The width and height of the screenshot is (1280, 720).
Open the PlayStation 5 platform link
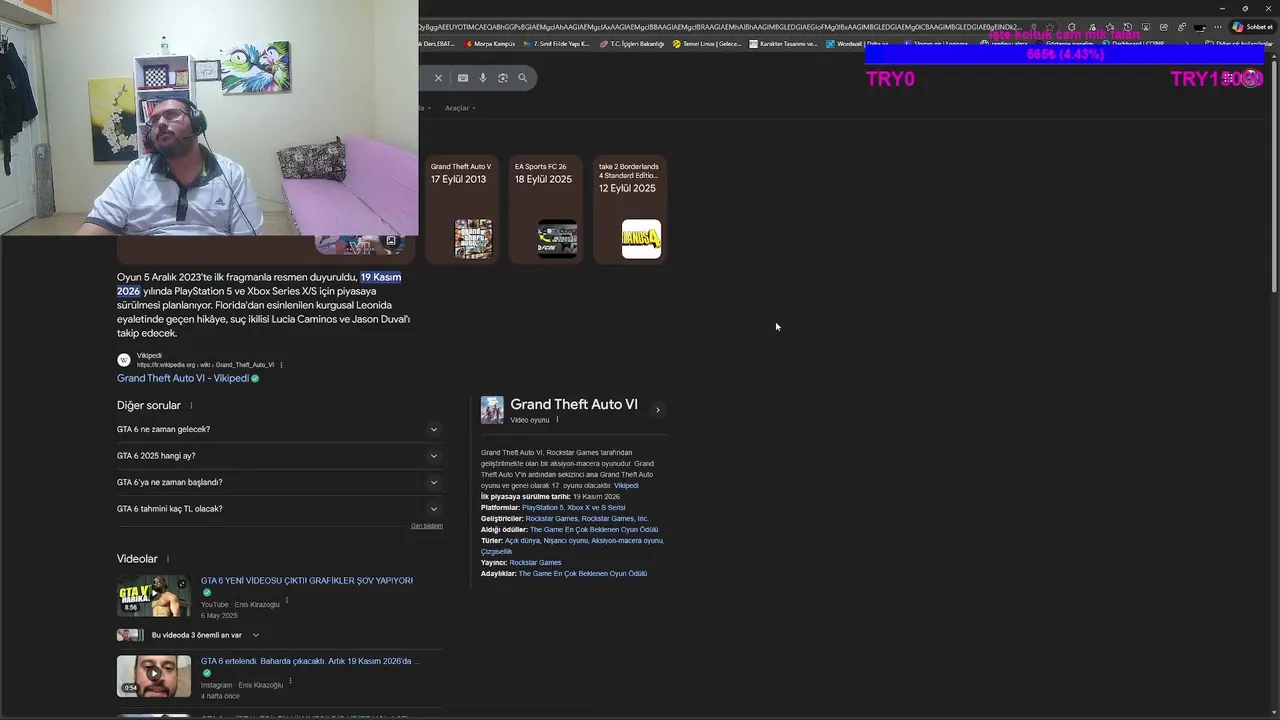pyautogui.click(x=543, y=508)
